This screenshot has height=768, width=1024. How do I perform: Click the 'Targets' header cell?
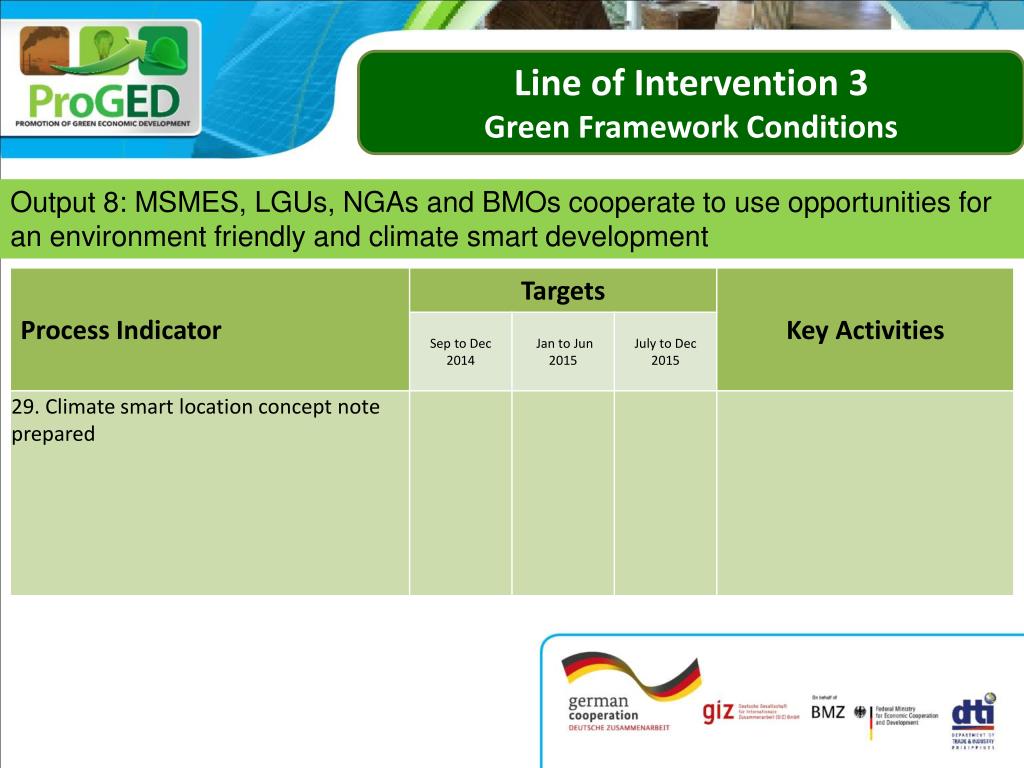563,291
